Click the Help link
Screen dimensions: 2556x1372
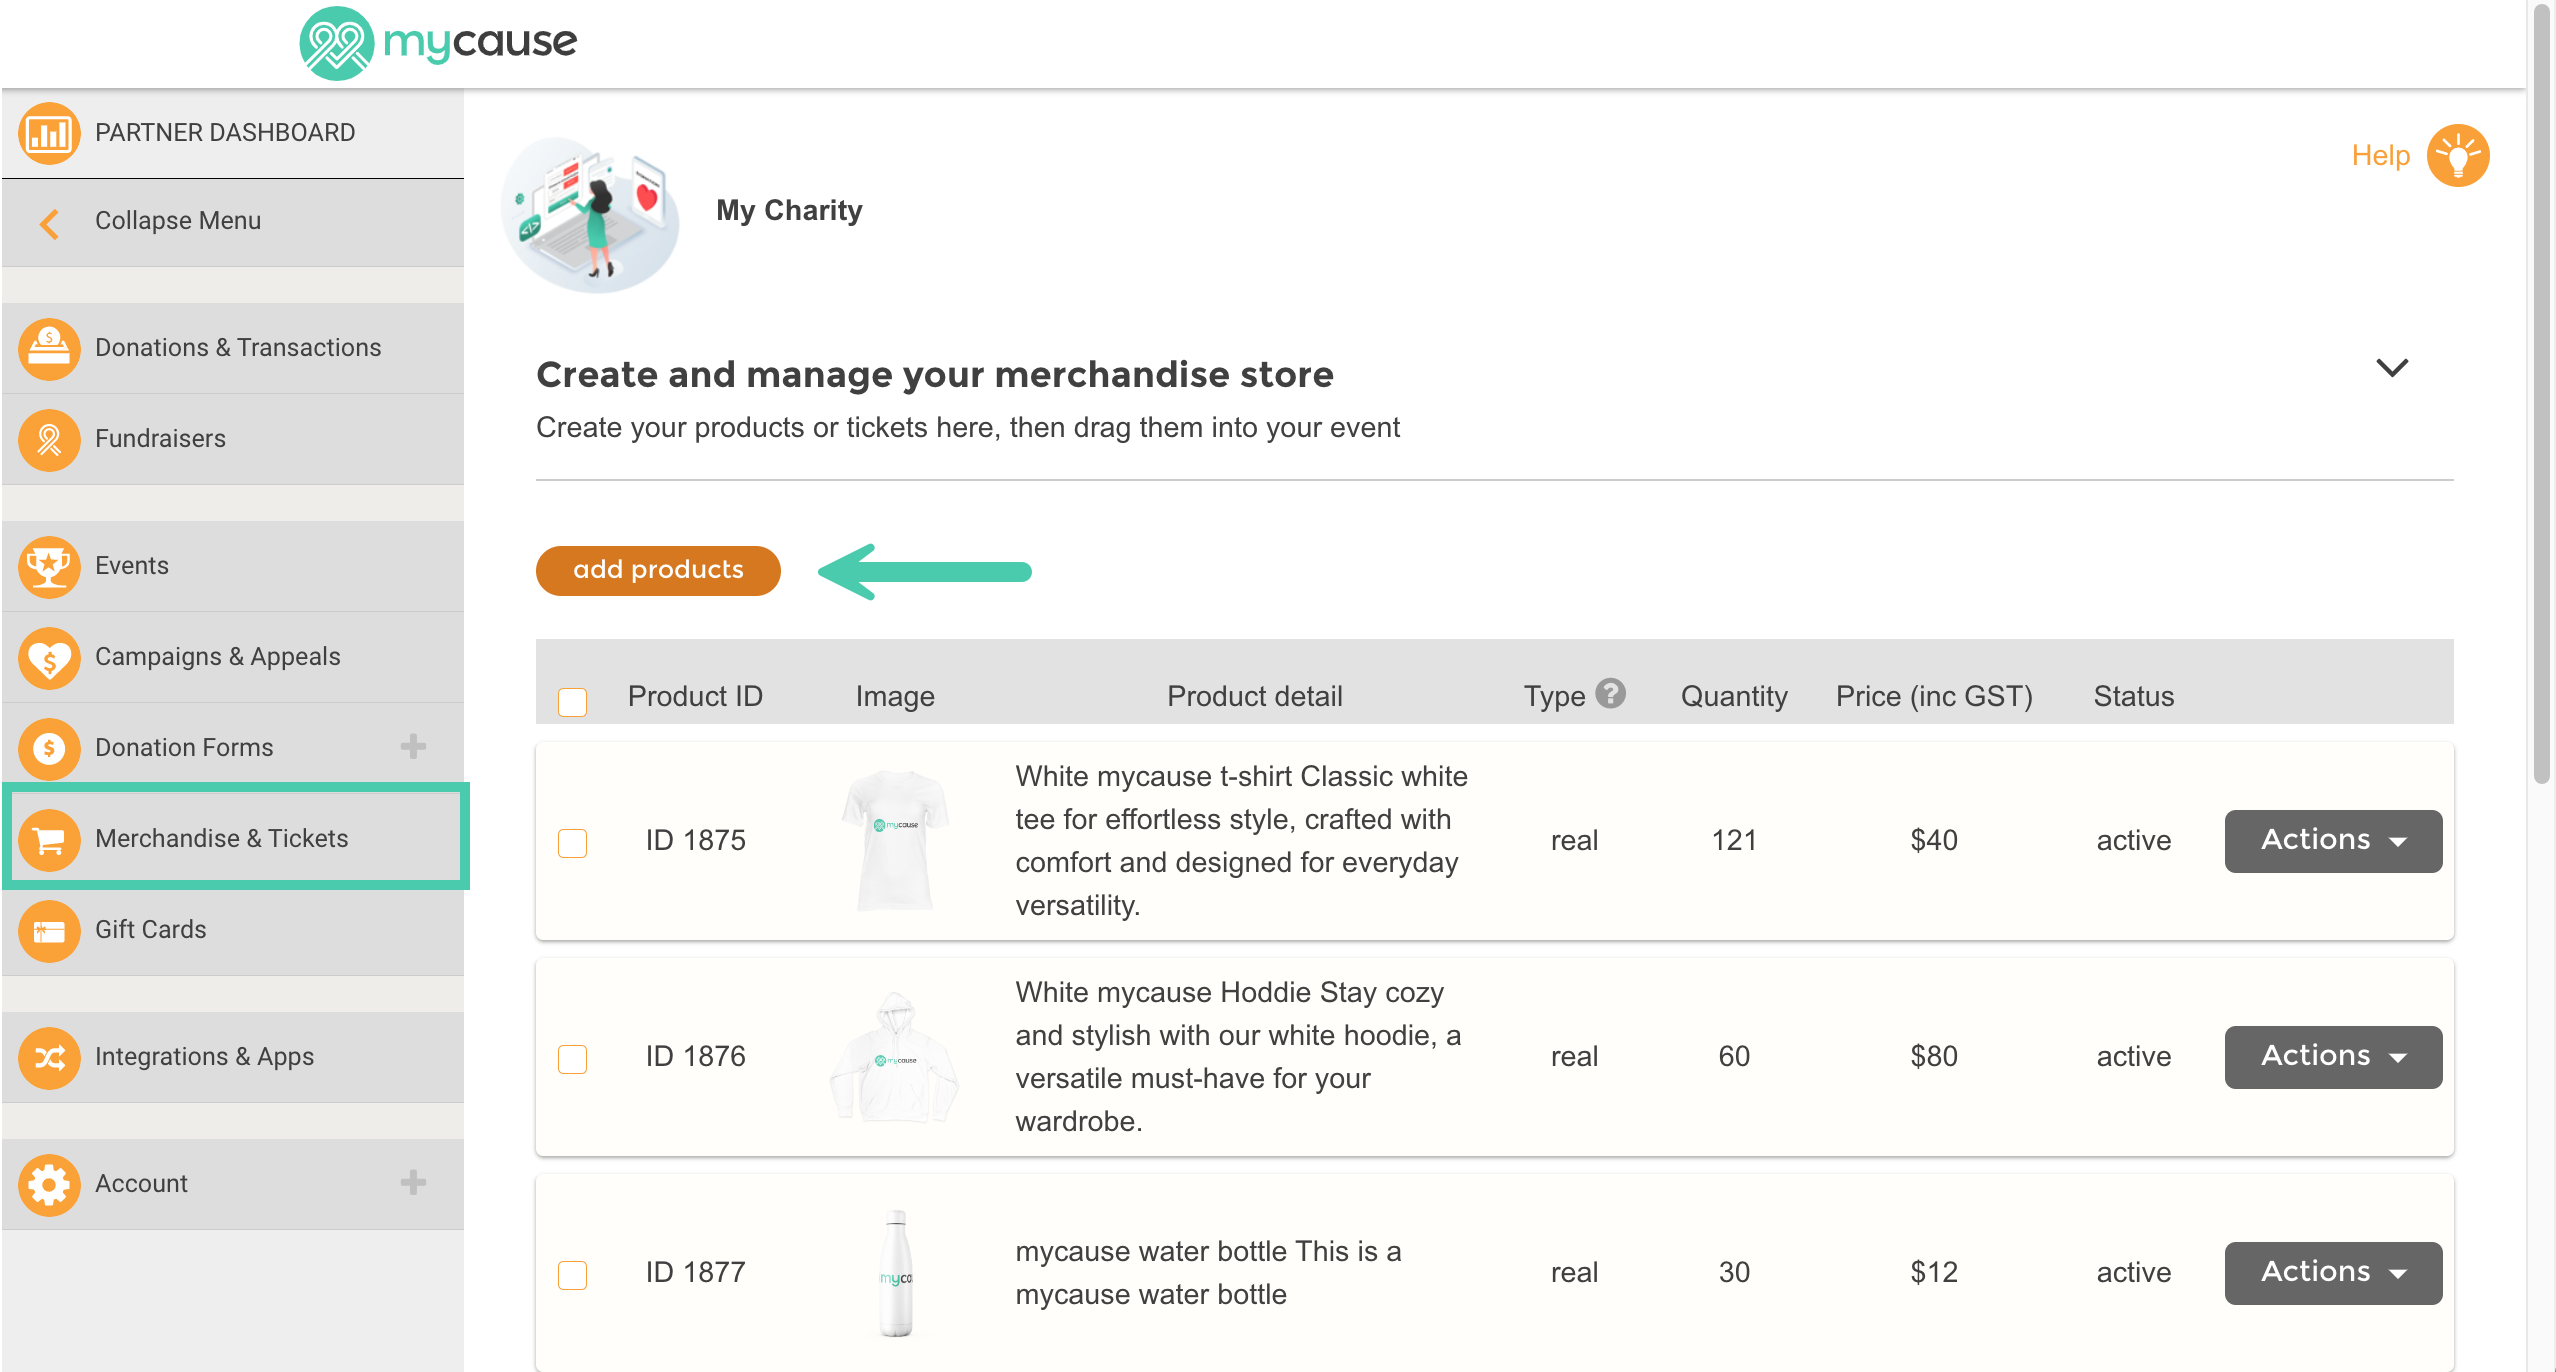point(2380,155)
